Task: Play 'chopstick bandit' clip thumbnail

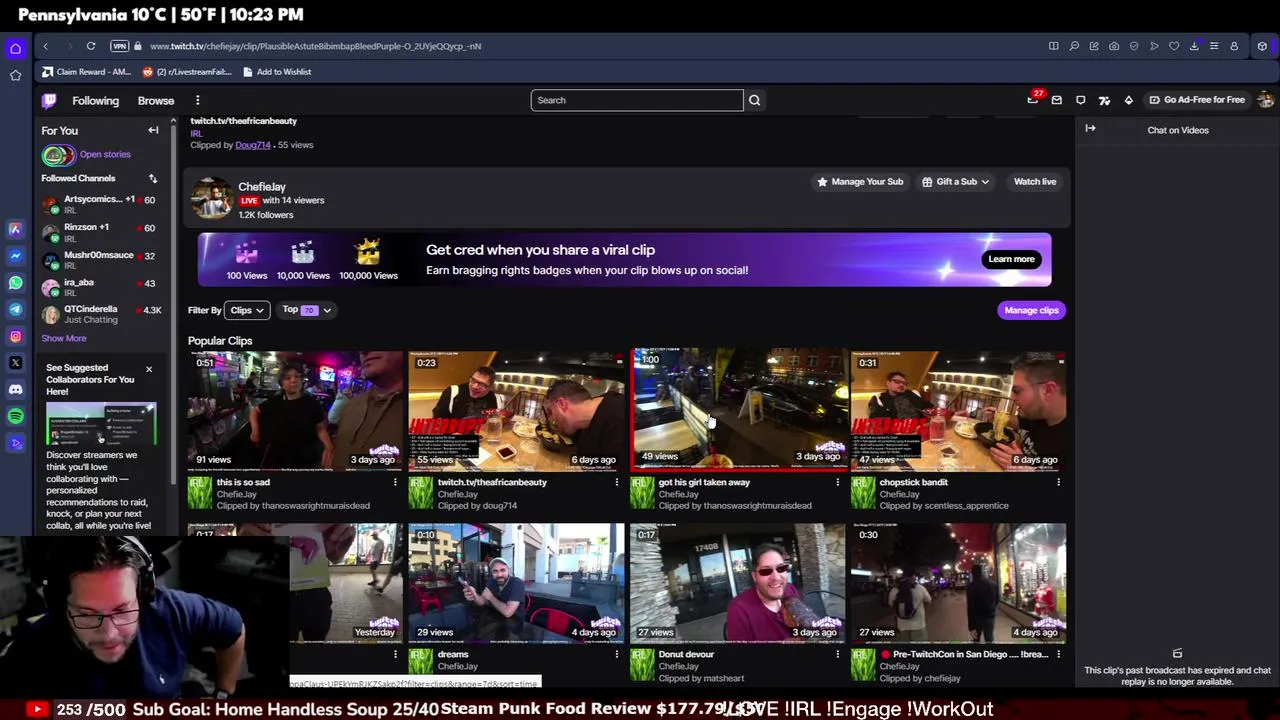Action: (x=958, y=409)
